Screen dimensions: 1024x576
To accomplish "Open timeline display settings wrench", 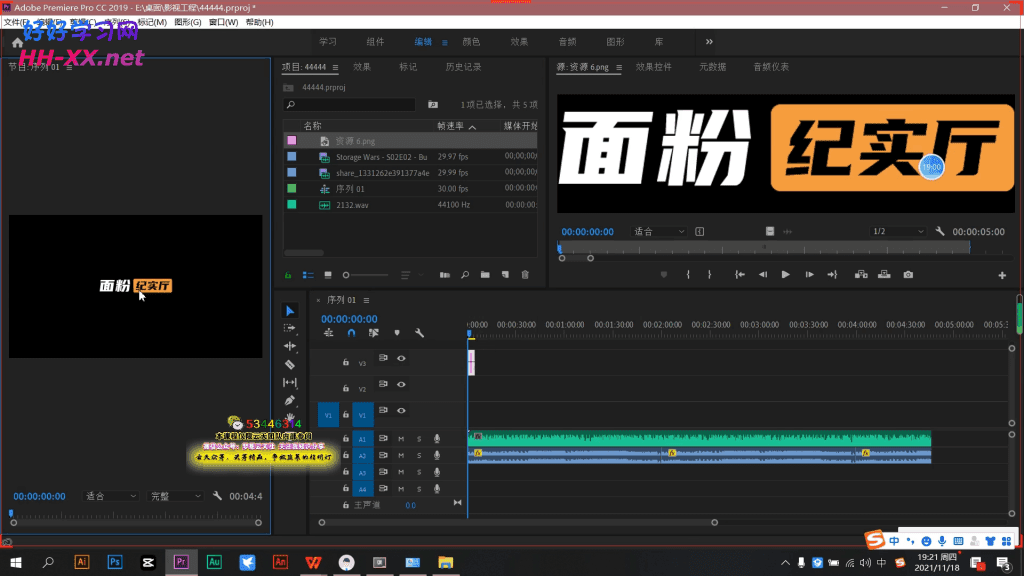I will (419, 333).
